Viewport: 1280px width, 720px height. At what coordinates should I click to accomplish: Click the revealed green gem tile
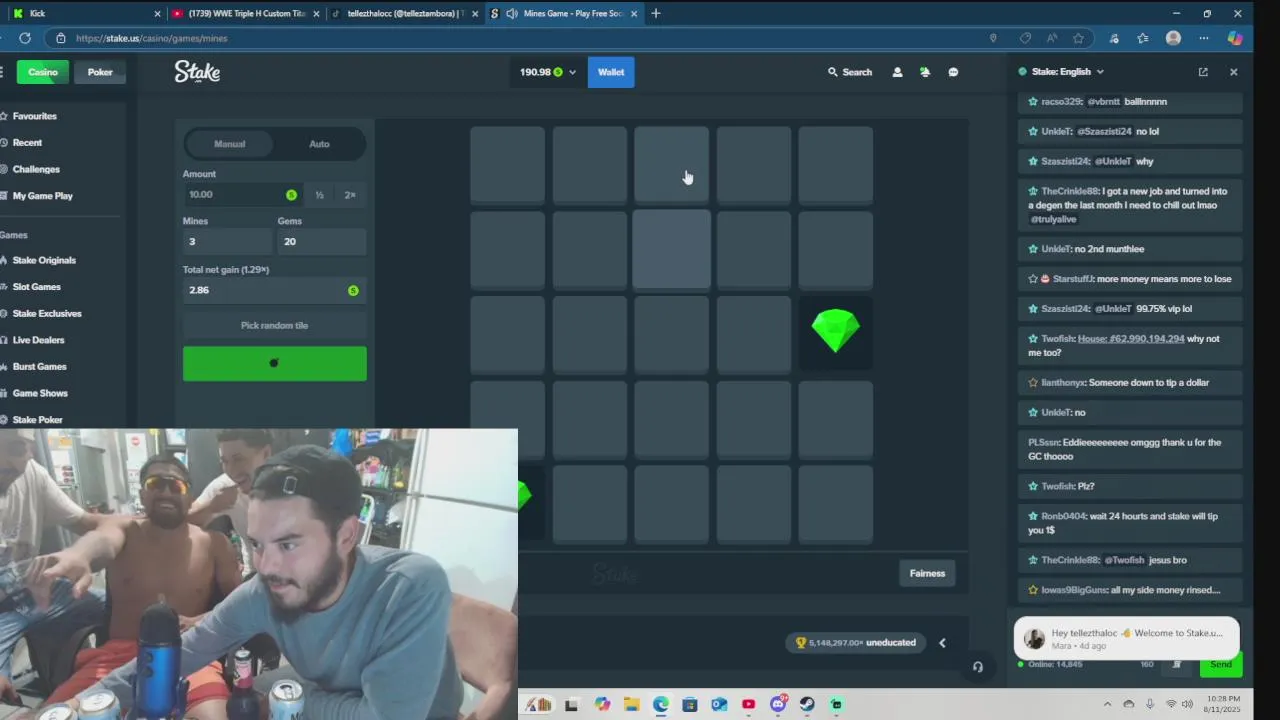coord(835,331)
